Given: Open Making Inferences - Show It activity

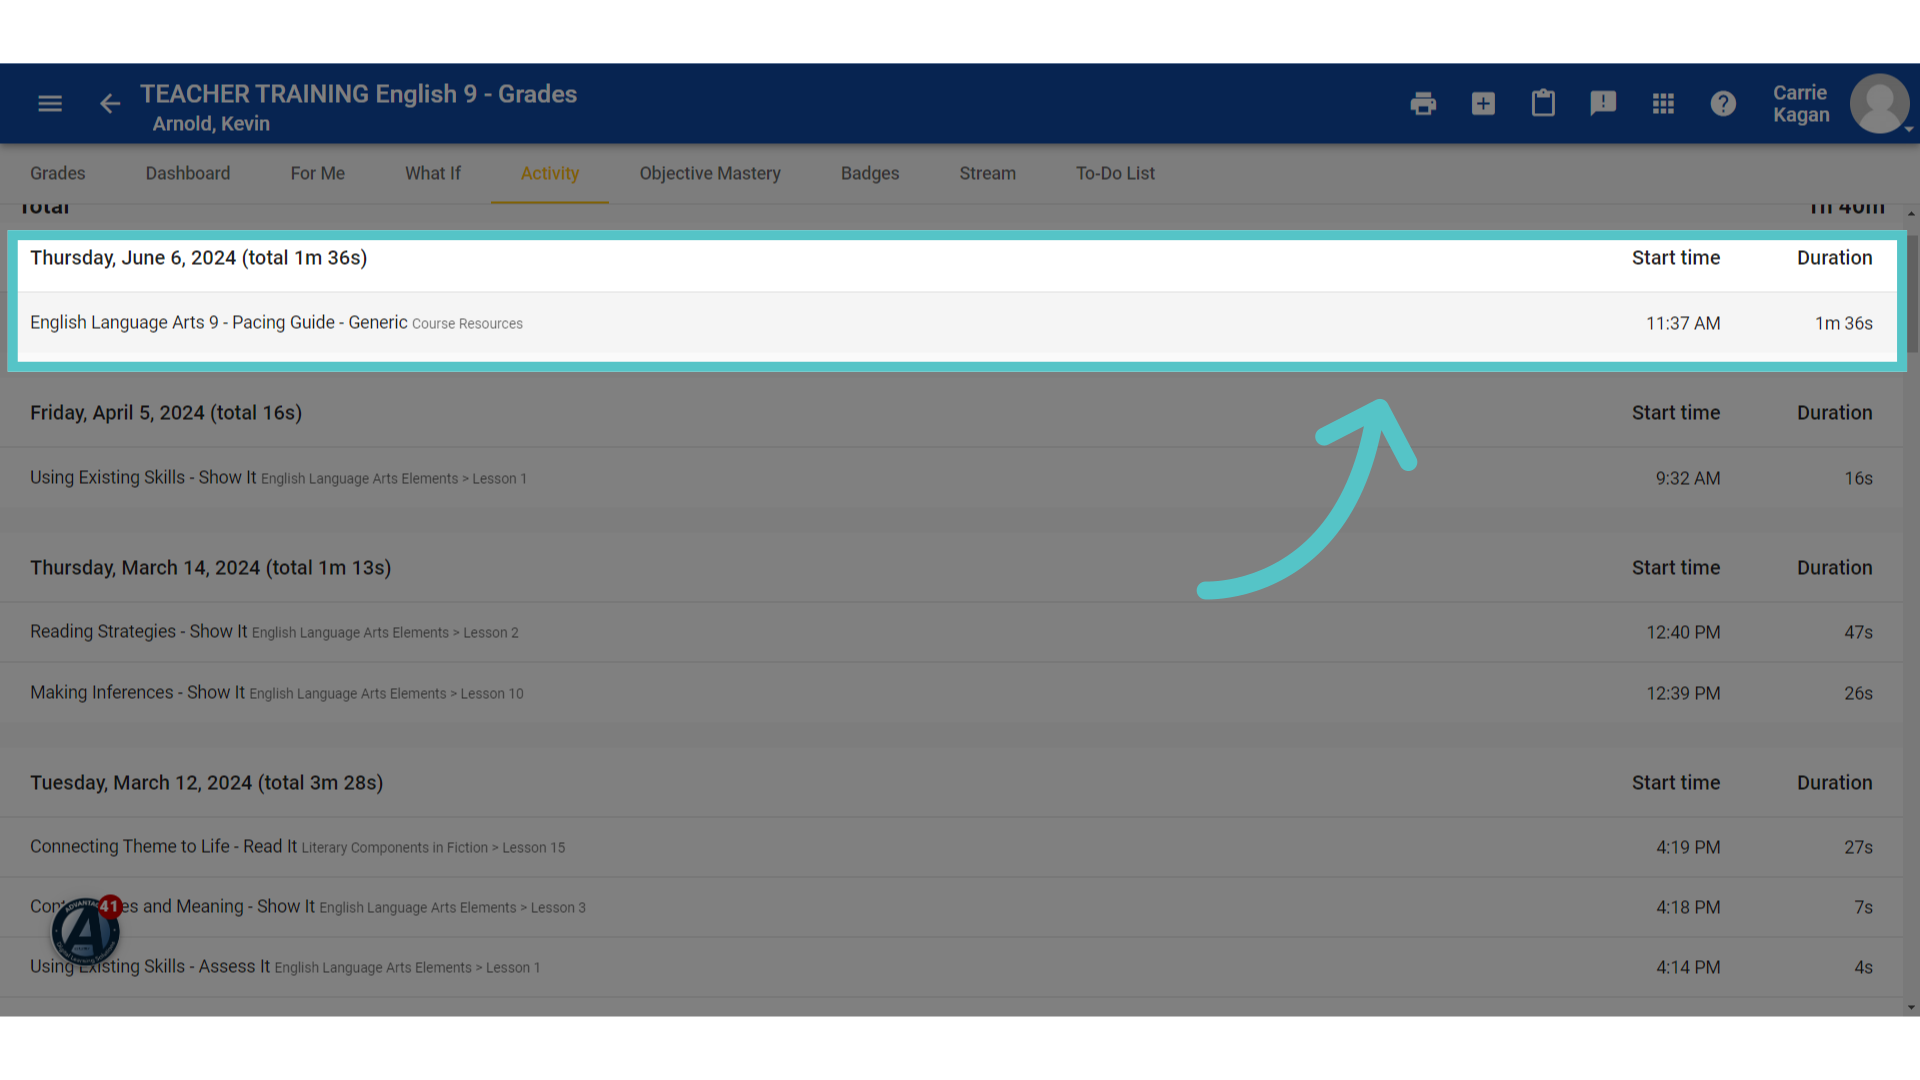Looking at the screenshot, I should coord(137,692).
